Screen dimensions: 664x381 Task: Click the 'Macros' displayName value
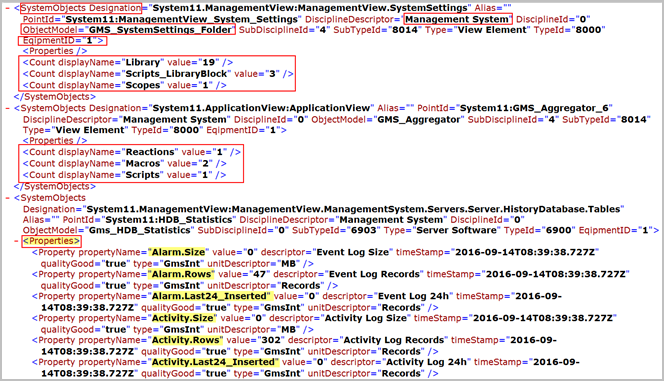pyautogui.click(x=143, y=164)
